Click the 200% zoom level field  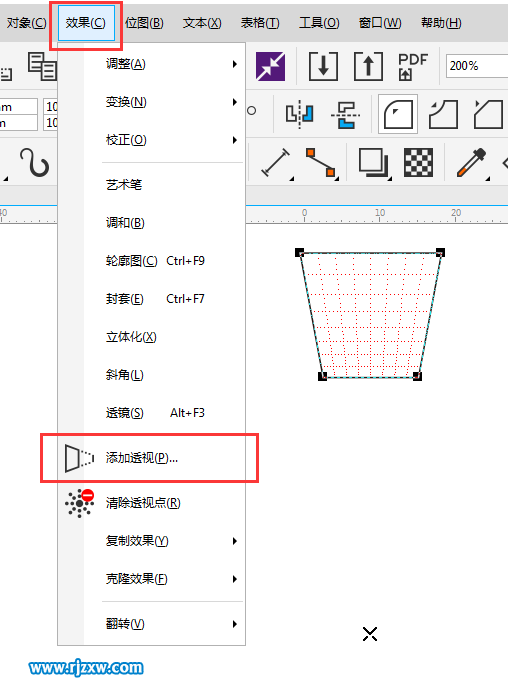477,66
